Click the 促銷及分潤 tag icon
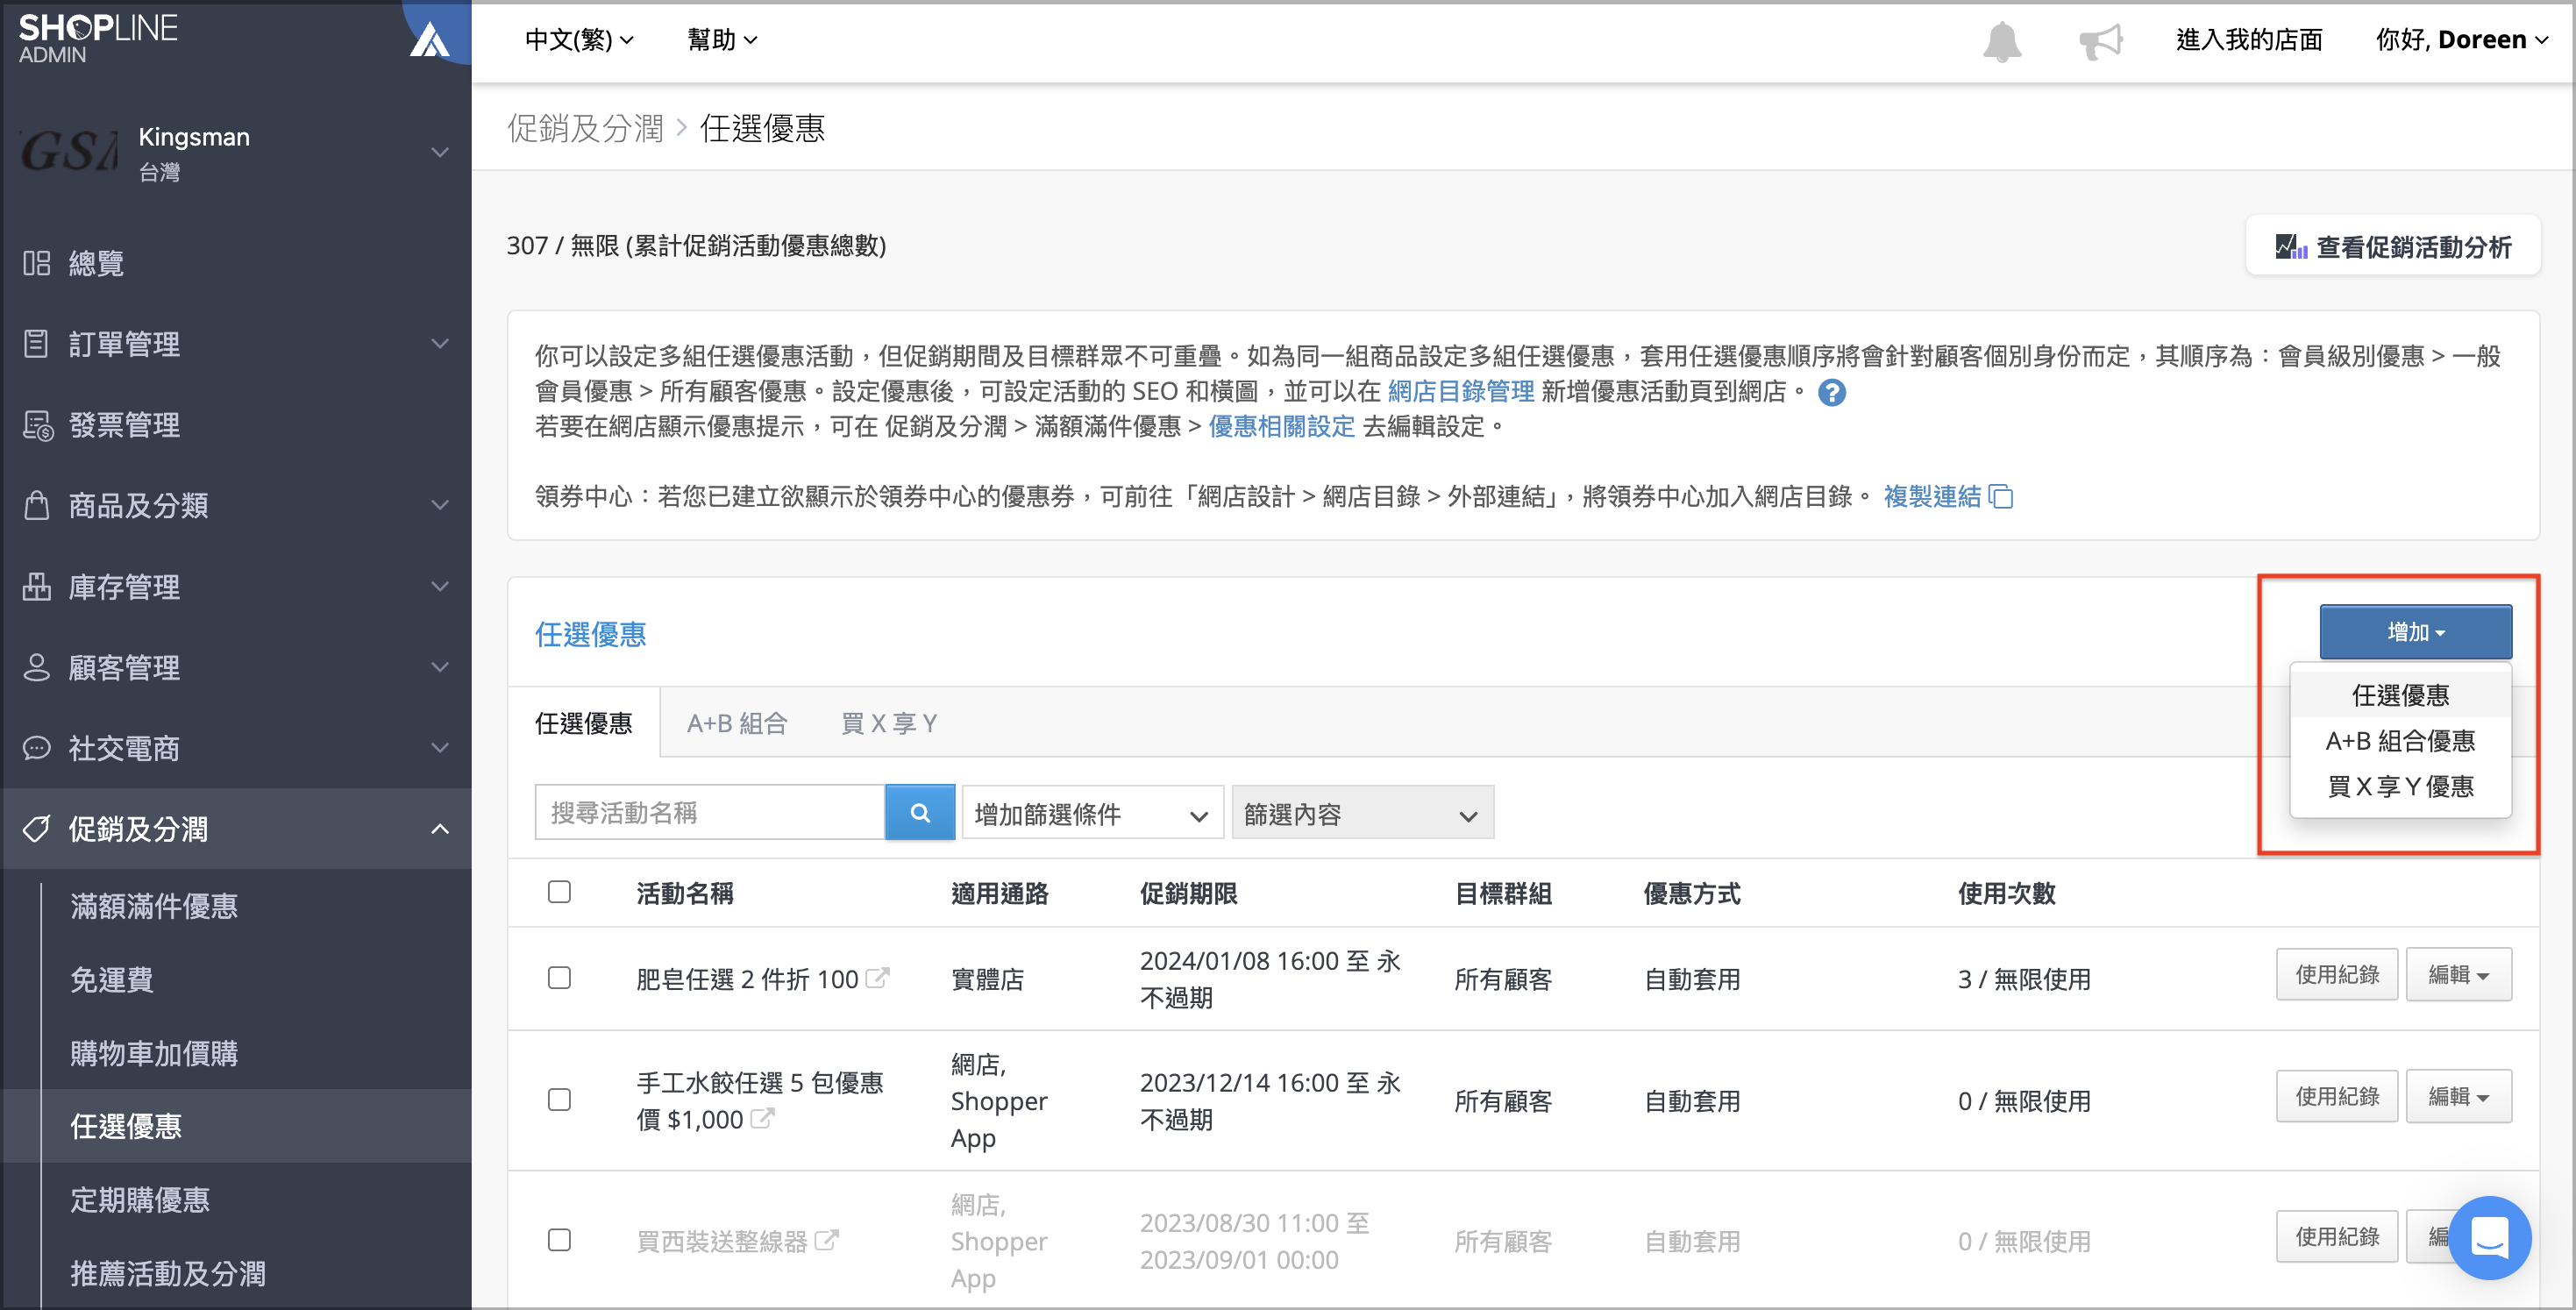The width and height of the screenshot is (2576, 1310). point(37,829)
